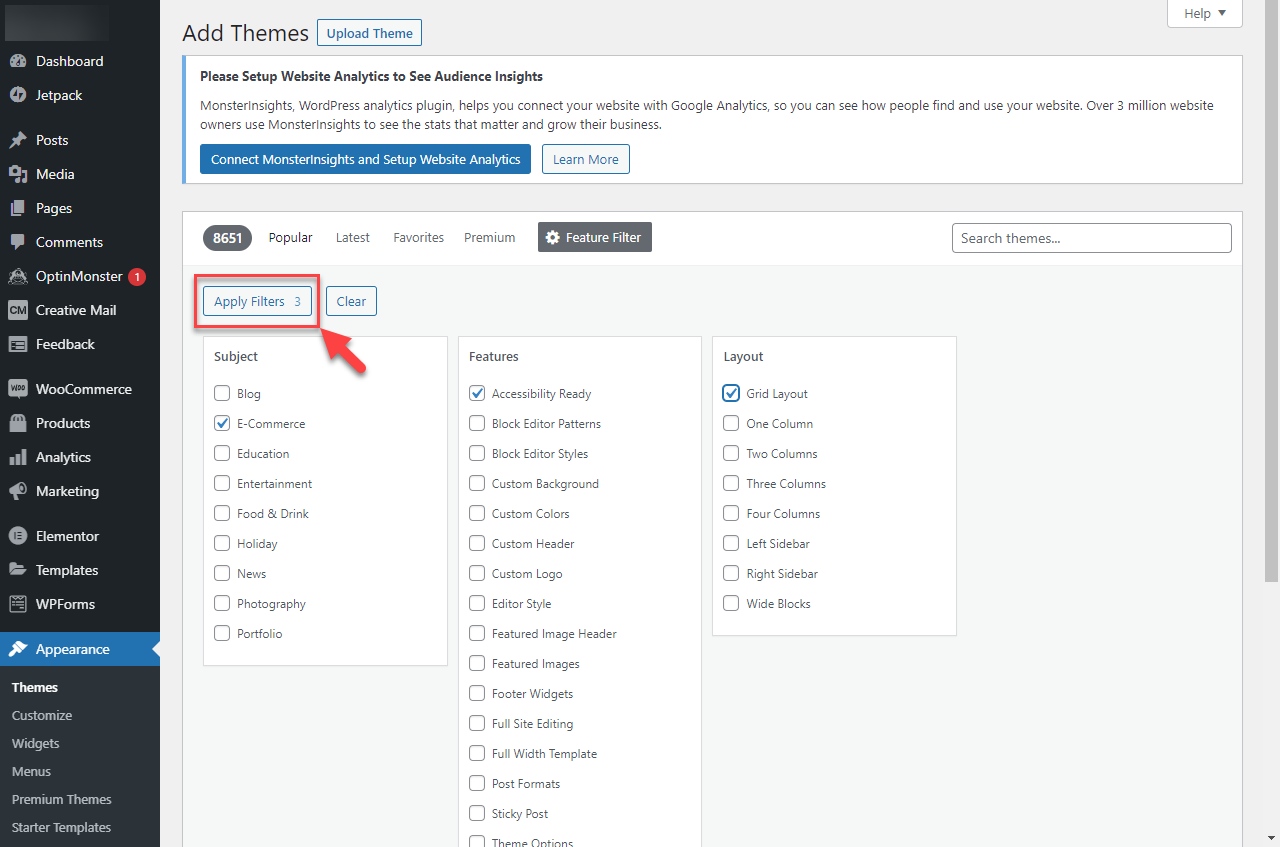This screenshot has width=1280, height=847.
Task: Click the Marketing megaphone icon
Action: 18,491
